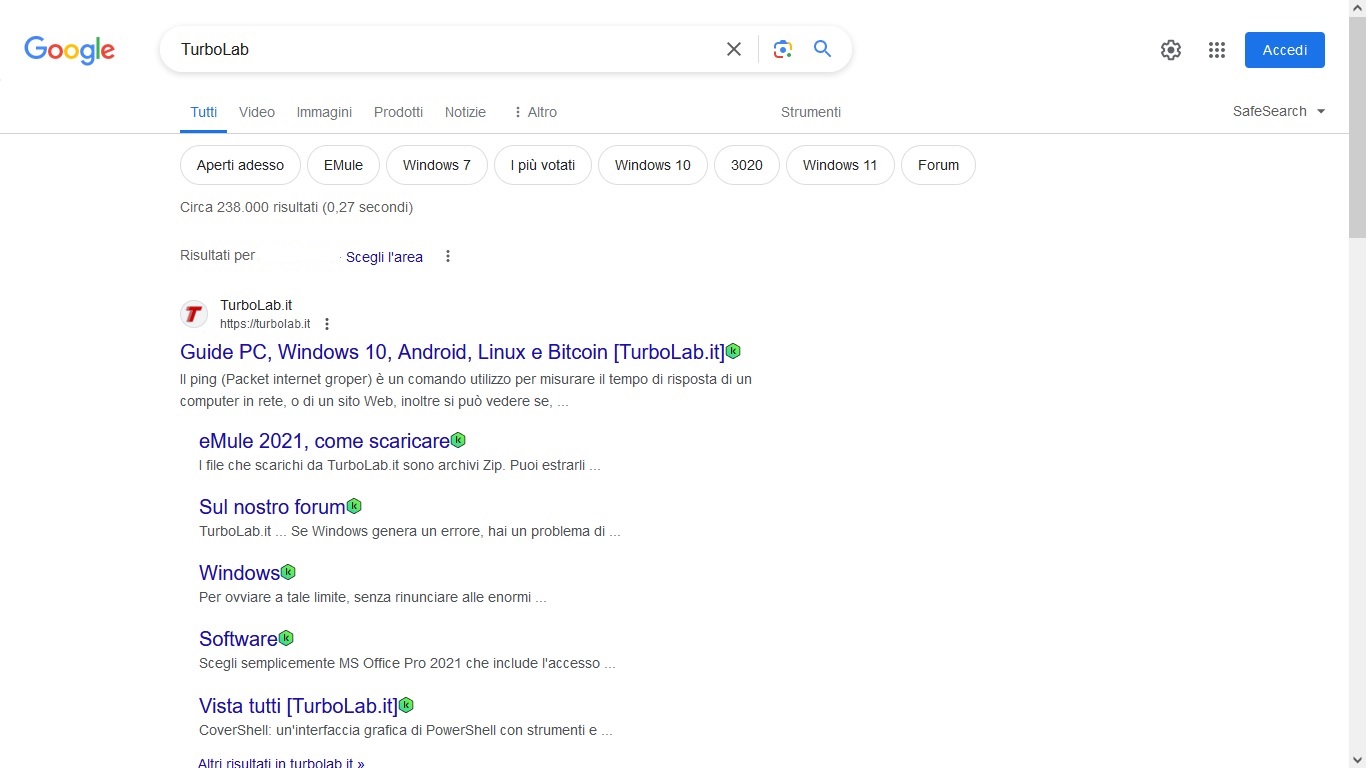This screenshot has width=1366, height=768.
Task: Click green badge next to Vista tutti link
Action: click(406, 705)
